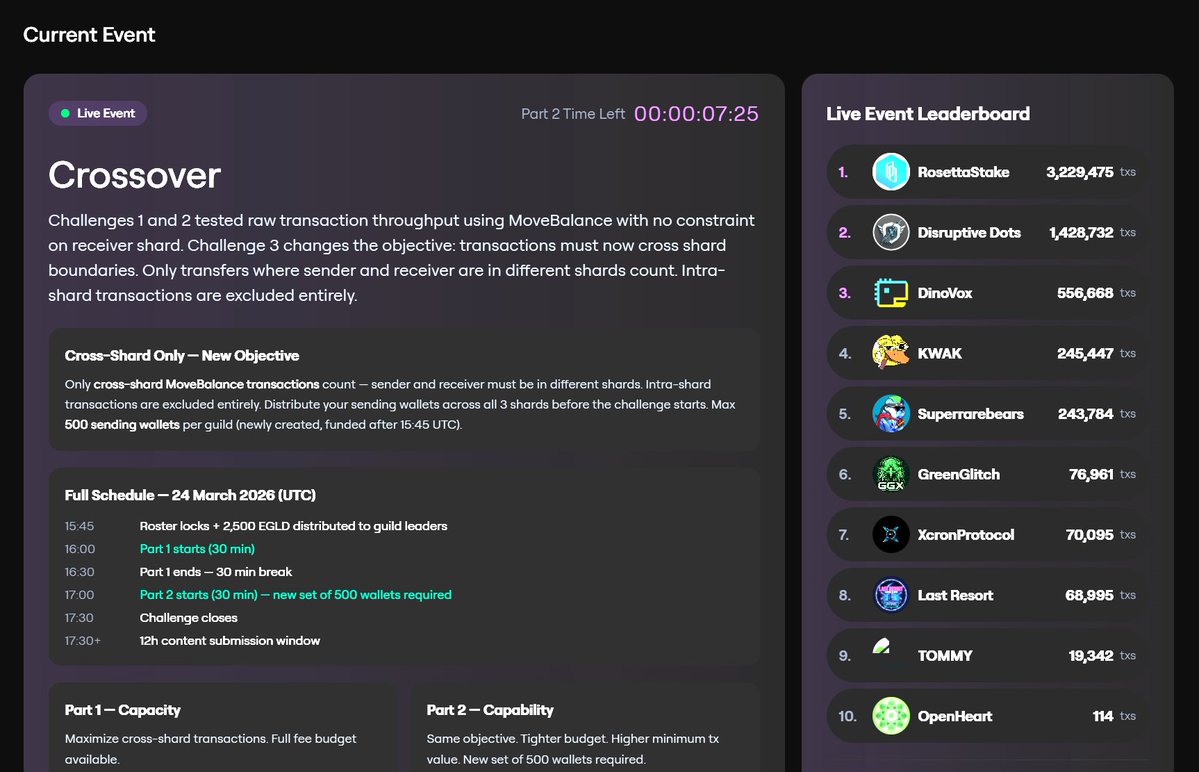Open Superrarebears guild name
Image resolution: width=1199 pixels, height=772 pixels.
tap(970, 414)
